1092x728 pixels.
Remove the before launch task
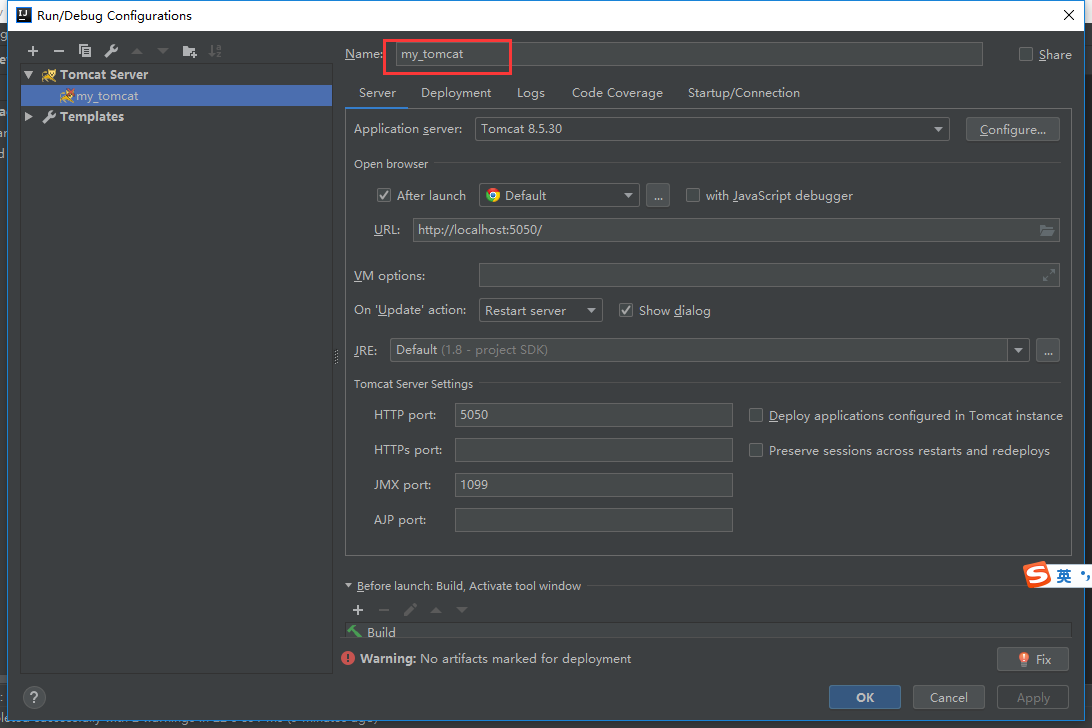pos(384,610)
